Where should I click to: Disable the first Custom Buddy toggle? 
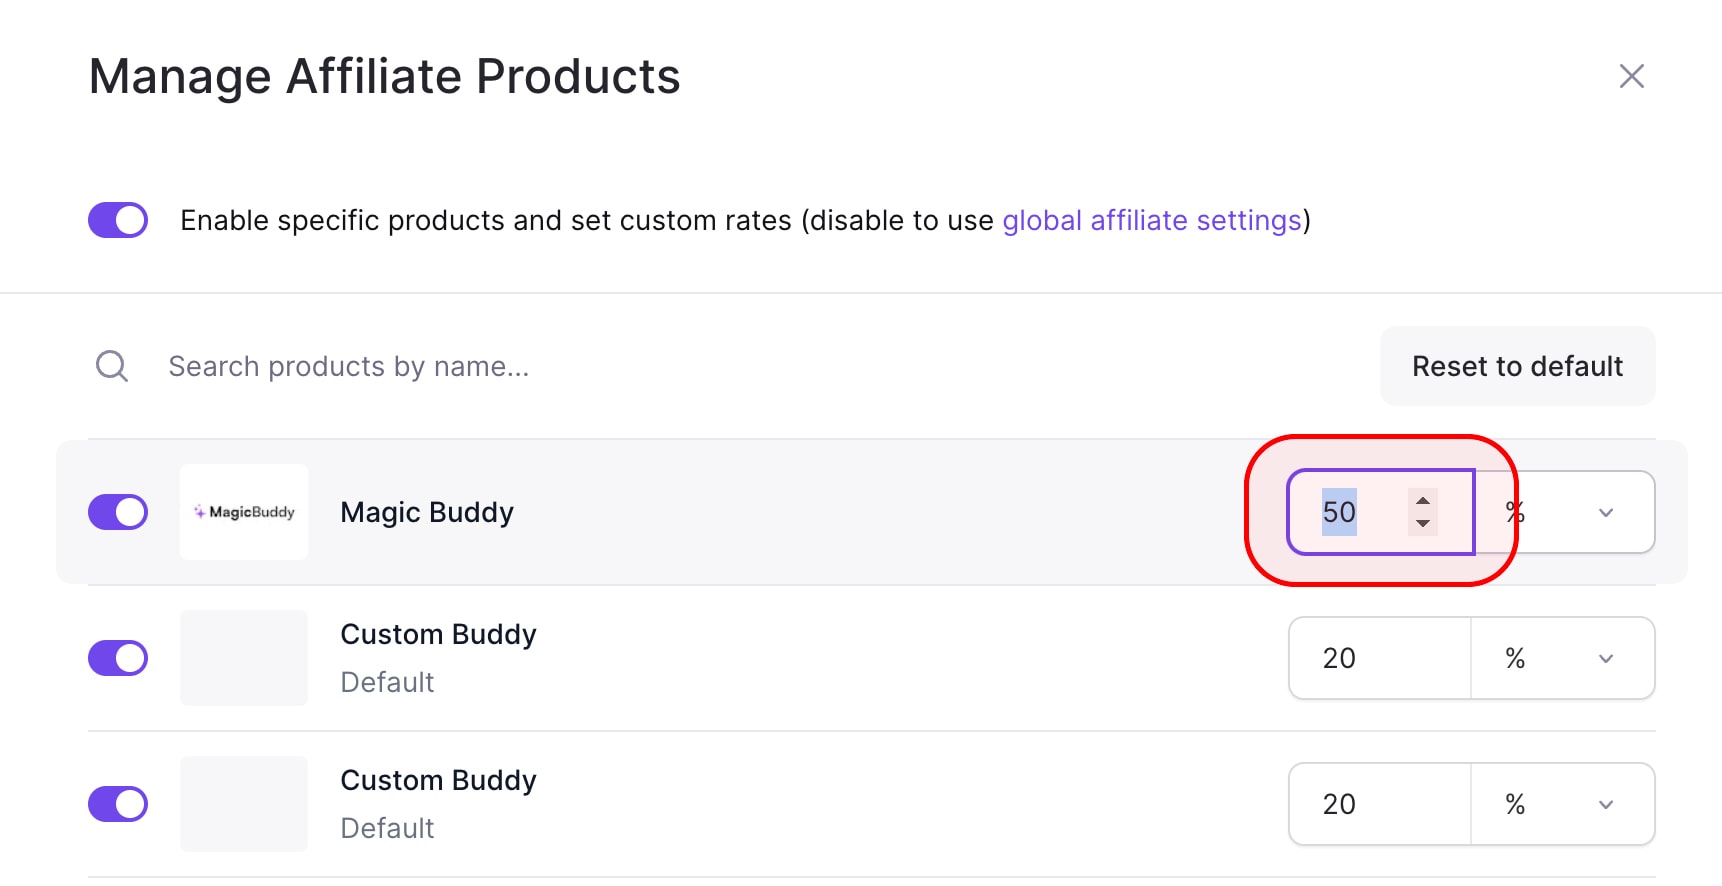click(x=117, y=657)
